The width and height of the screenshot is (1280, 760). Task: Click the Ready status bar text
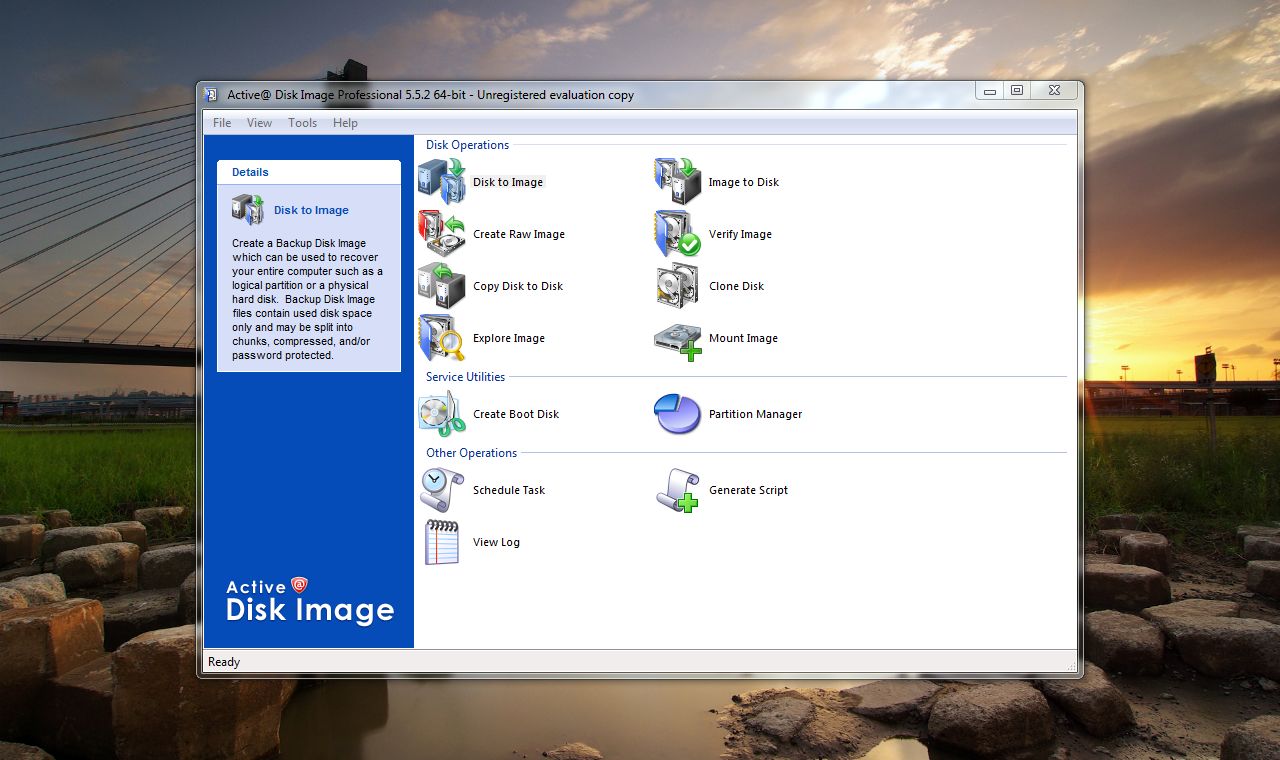[224, 662]
